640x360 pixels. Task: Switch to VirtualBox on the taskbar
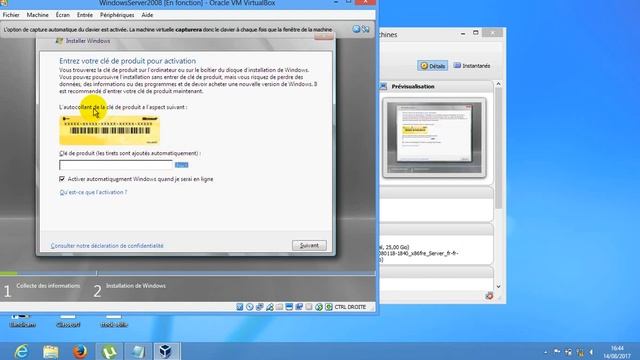tap(167, 351)
